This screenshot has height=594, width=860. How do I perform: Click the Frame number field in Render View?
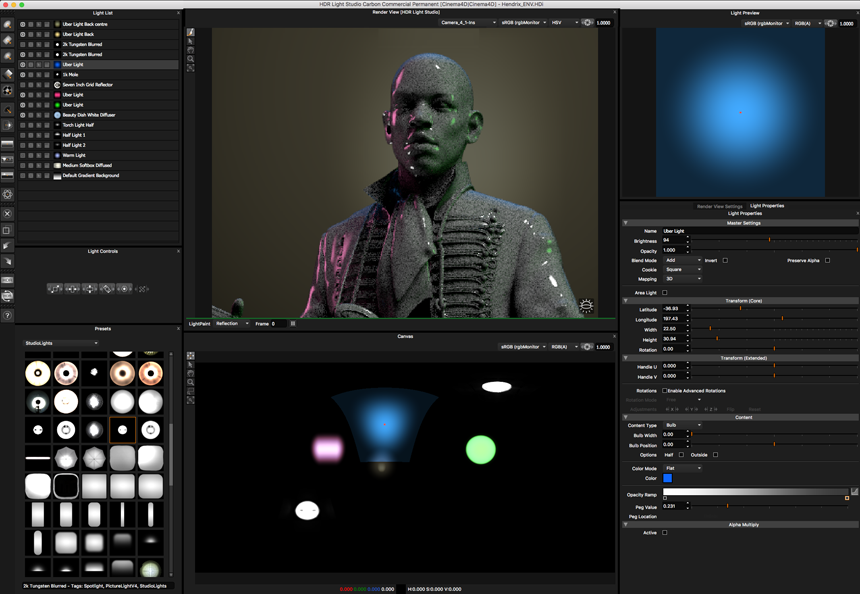pyautogui.click(x=279, y=324)
